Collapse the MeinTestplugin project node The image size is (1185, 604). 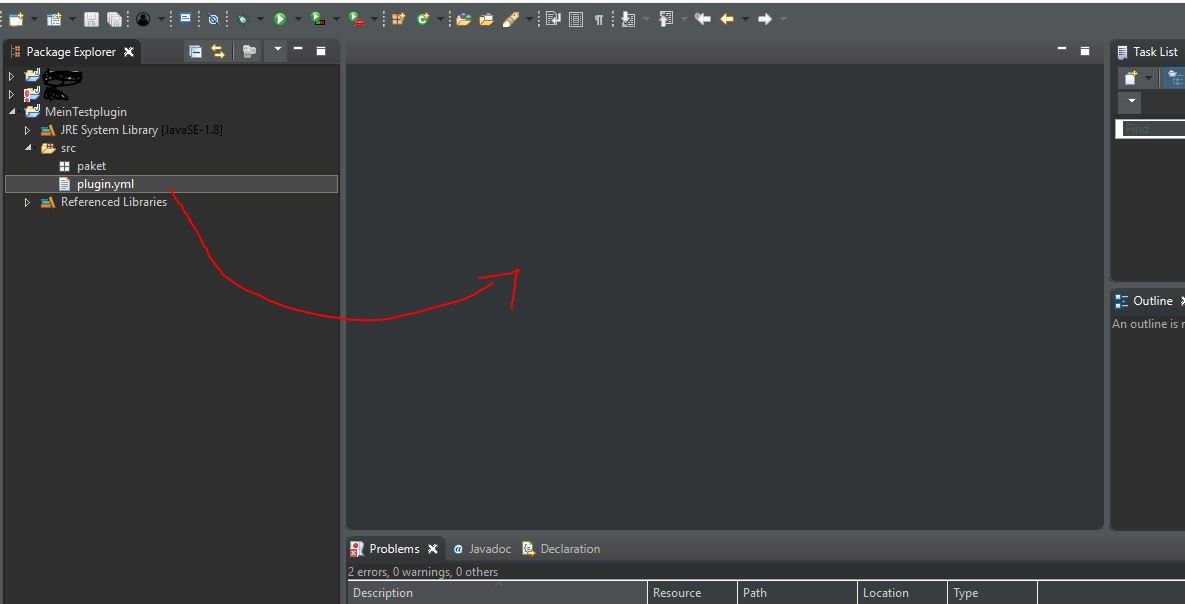click(x=11, y=112)
